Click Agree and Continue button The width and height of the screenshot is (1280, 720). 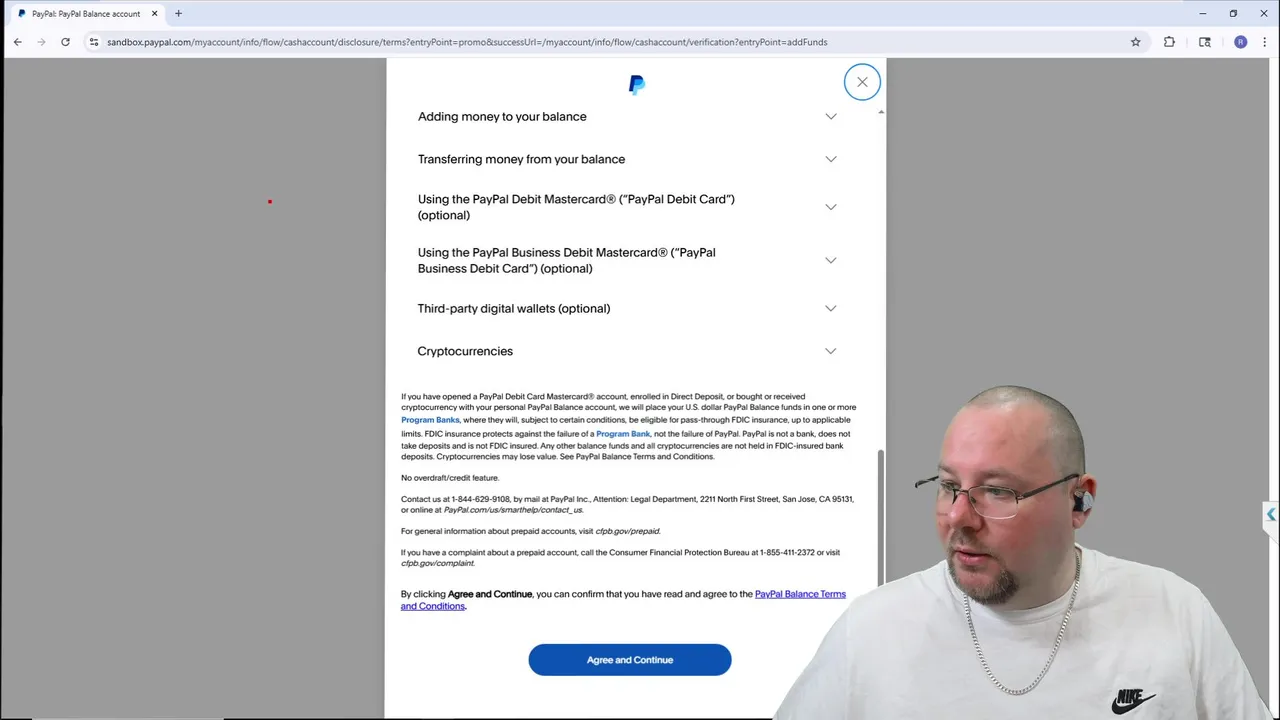pos(630,660)
